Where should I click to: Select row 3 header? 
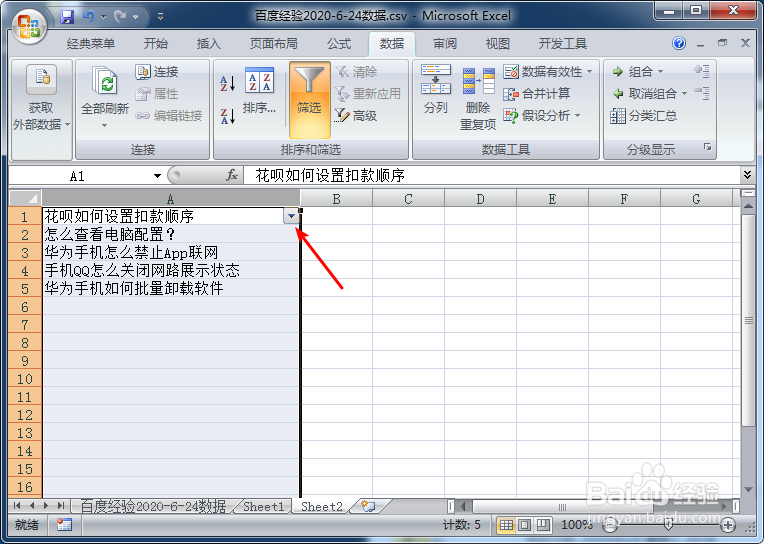[25, 253]
